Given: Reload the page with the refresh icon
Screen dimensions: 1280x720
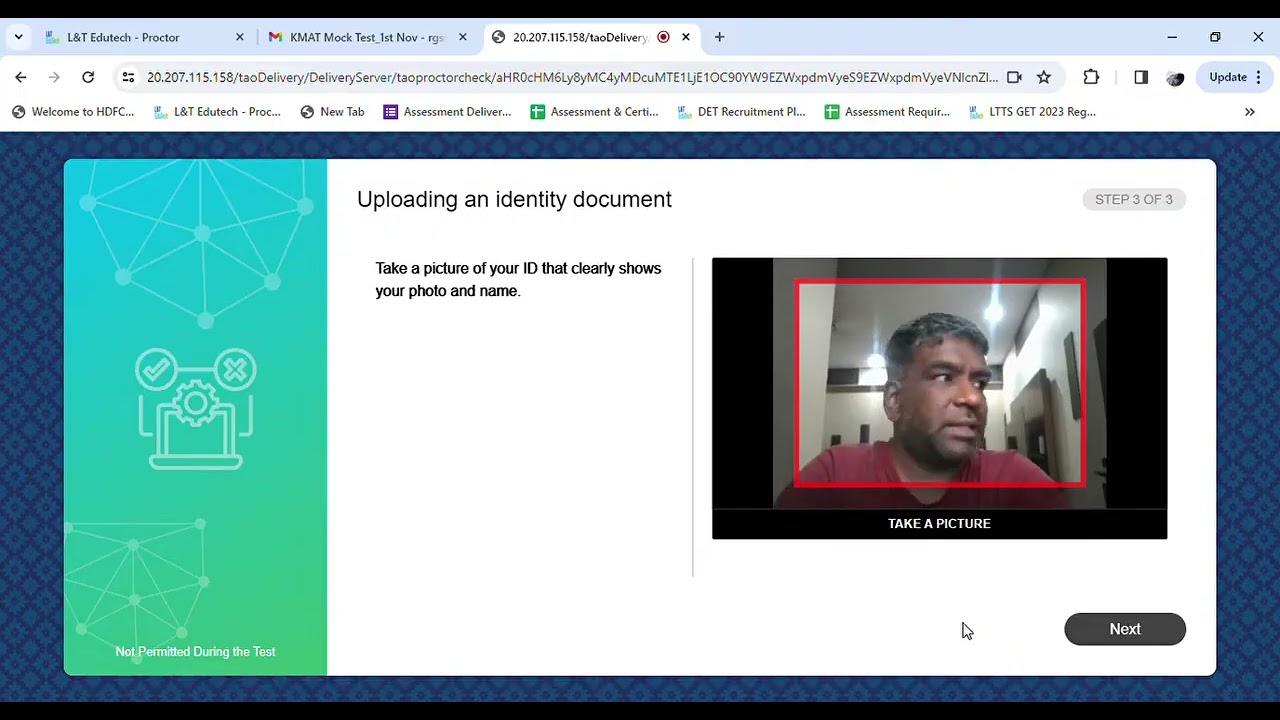Looking at the screenshot, I should (88, 77).
